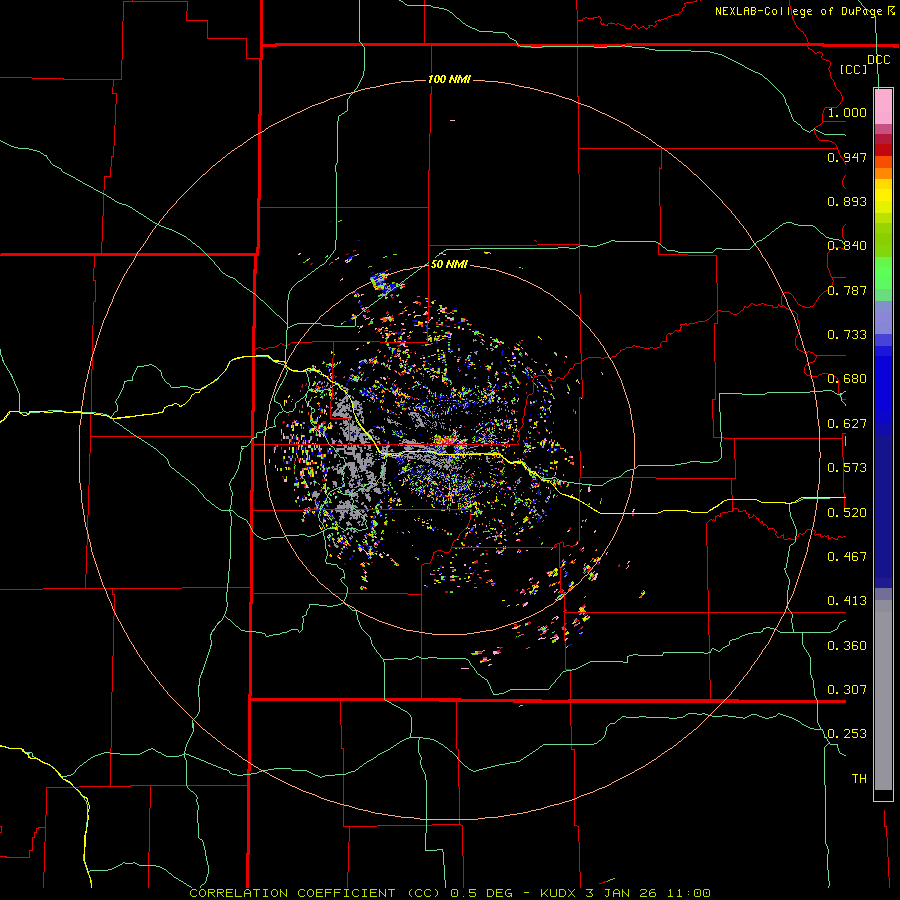Click the [CC] label near the color scale
Viewport: 900px width, 900px height.
853,69
